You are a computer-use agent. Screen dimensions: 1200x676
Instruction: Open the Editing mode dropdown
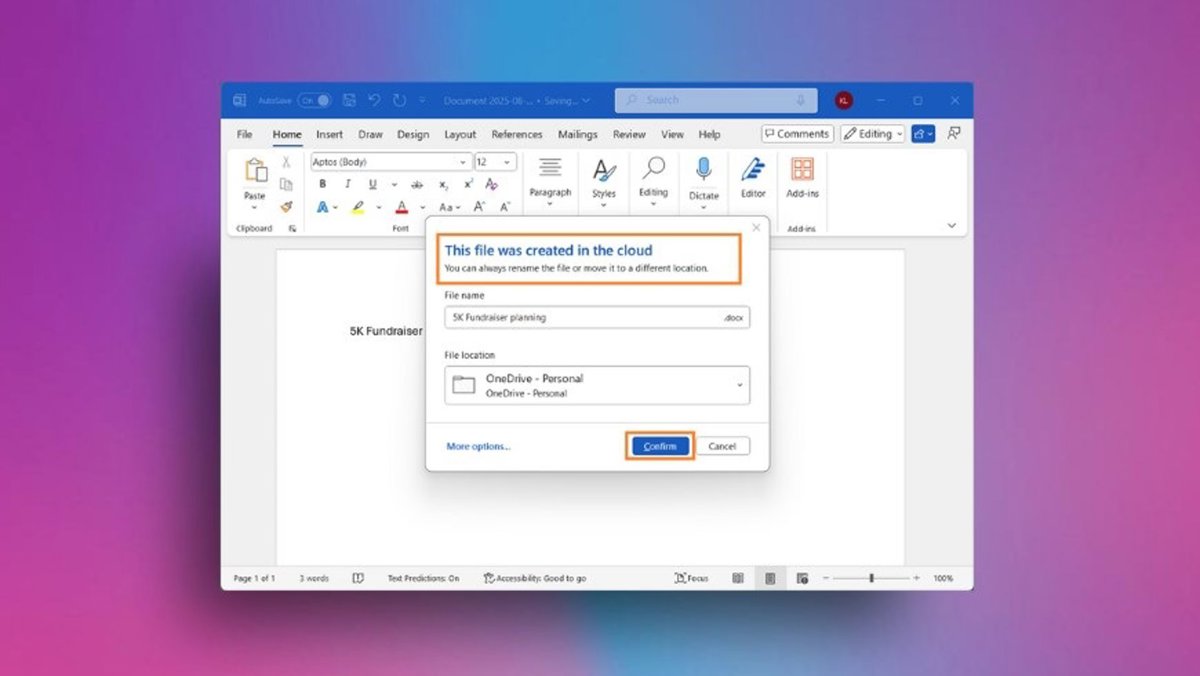(872, 134)
